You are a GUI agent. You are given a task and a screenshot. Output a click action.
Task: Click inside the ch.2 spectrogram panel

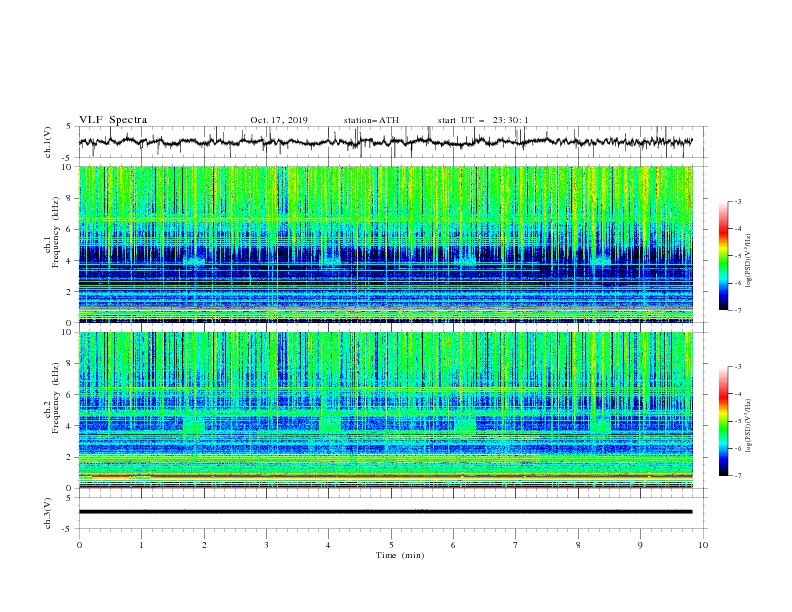pos(386,410)
